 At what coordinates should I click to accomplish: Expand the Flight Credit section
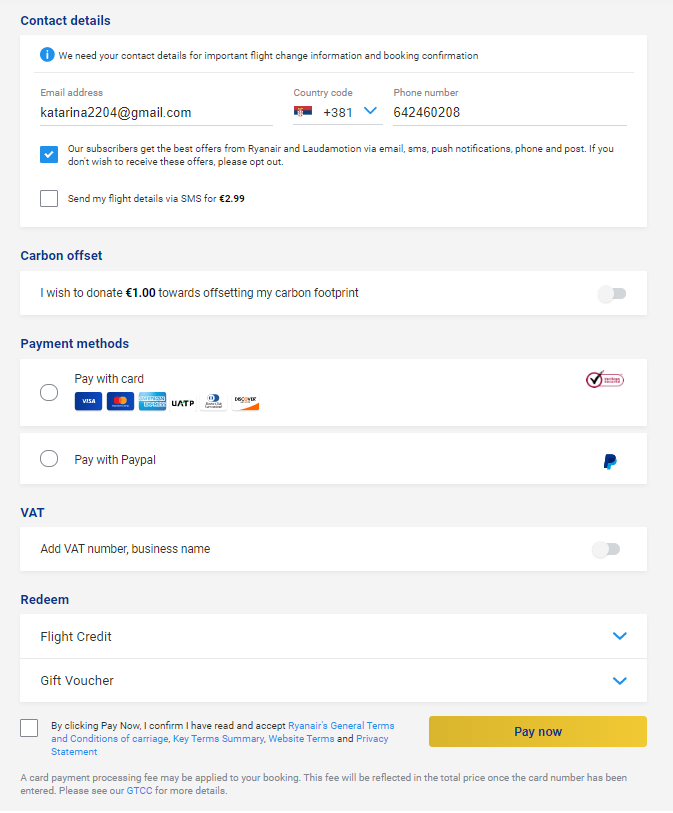[333, 636]
